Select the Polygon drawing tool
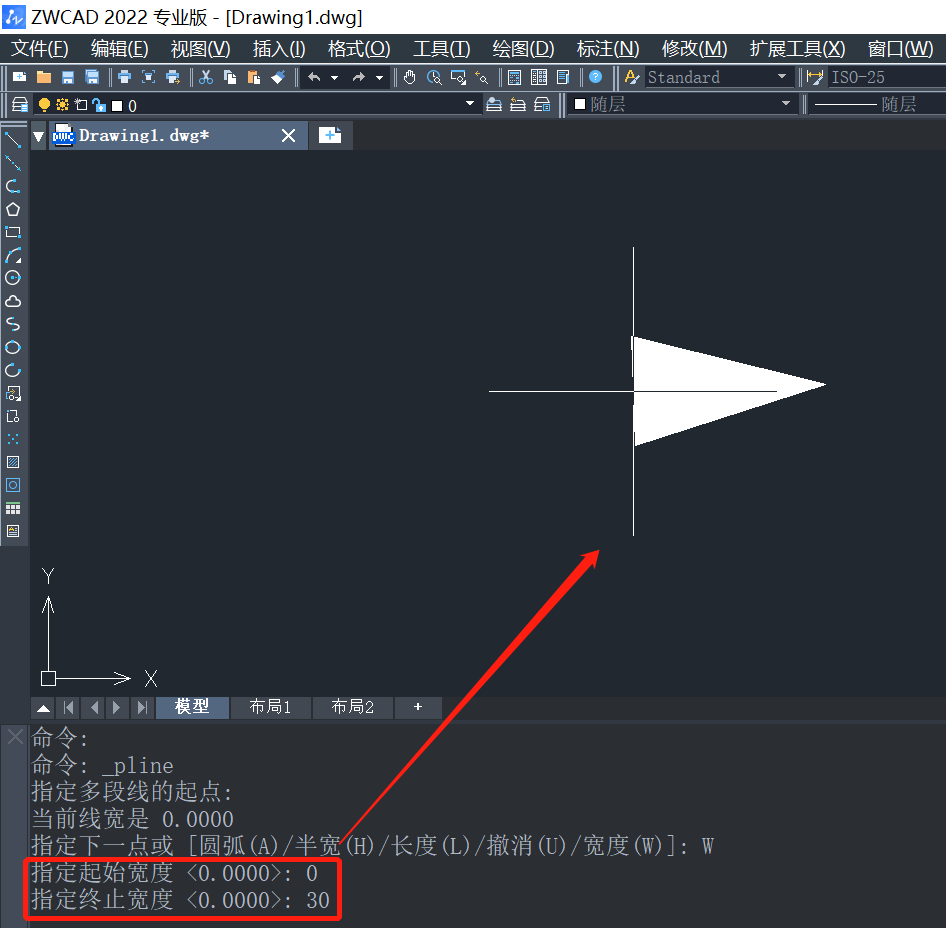Screen dimensions: 946x928 pos(13,209)
